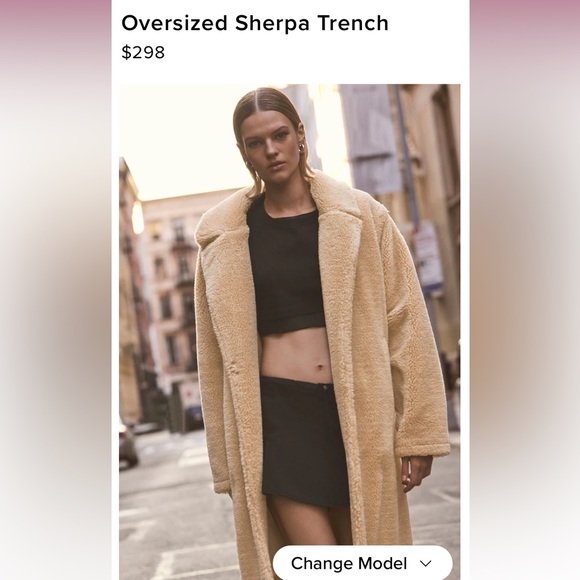Click the parked car in the photo background

pyautogui.click(x=128, y=444)
